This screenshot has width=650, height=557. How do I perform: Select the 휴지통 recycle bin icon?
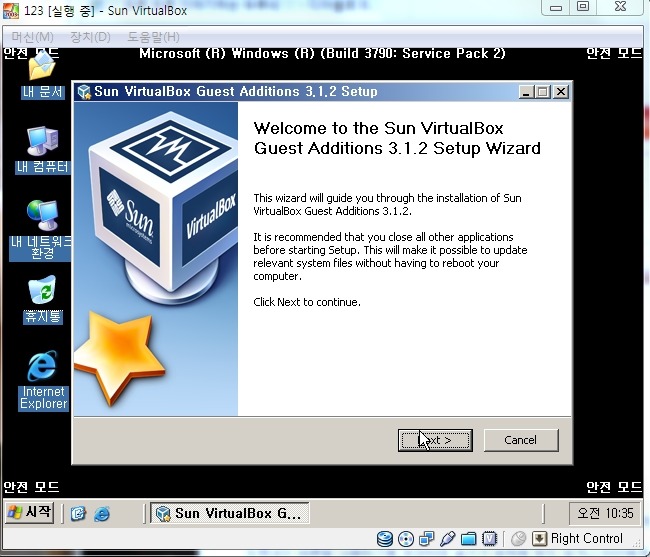43,299
